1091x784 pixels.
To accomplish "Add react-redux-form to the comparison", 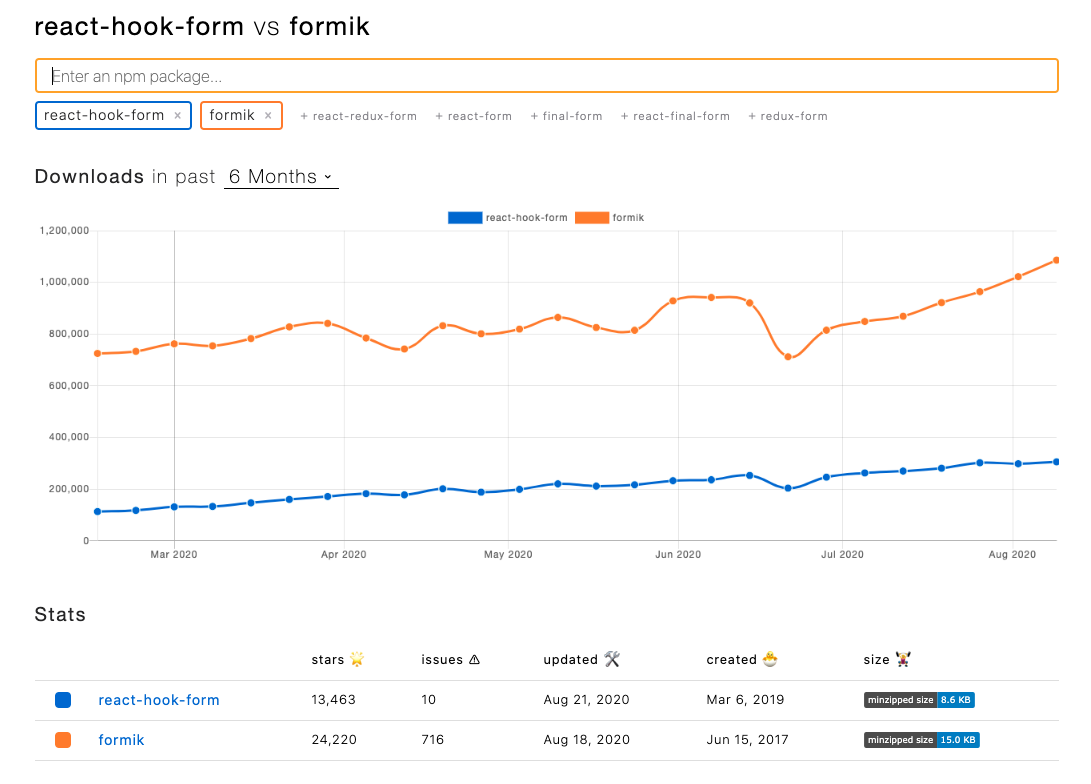I will pyautogui.click(x=359, y=116).
